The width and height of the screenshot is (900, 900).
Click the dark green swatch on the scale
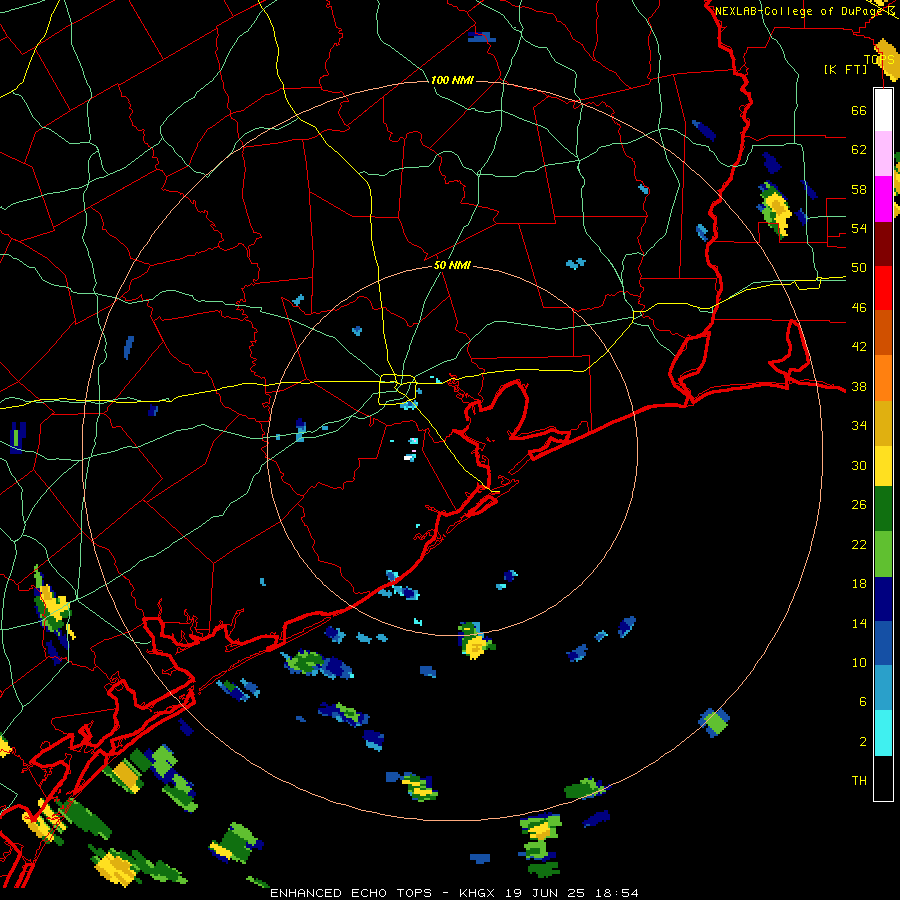883,509
